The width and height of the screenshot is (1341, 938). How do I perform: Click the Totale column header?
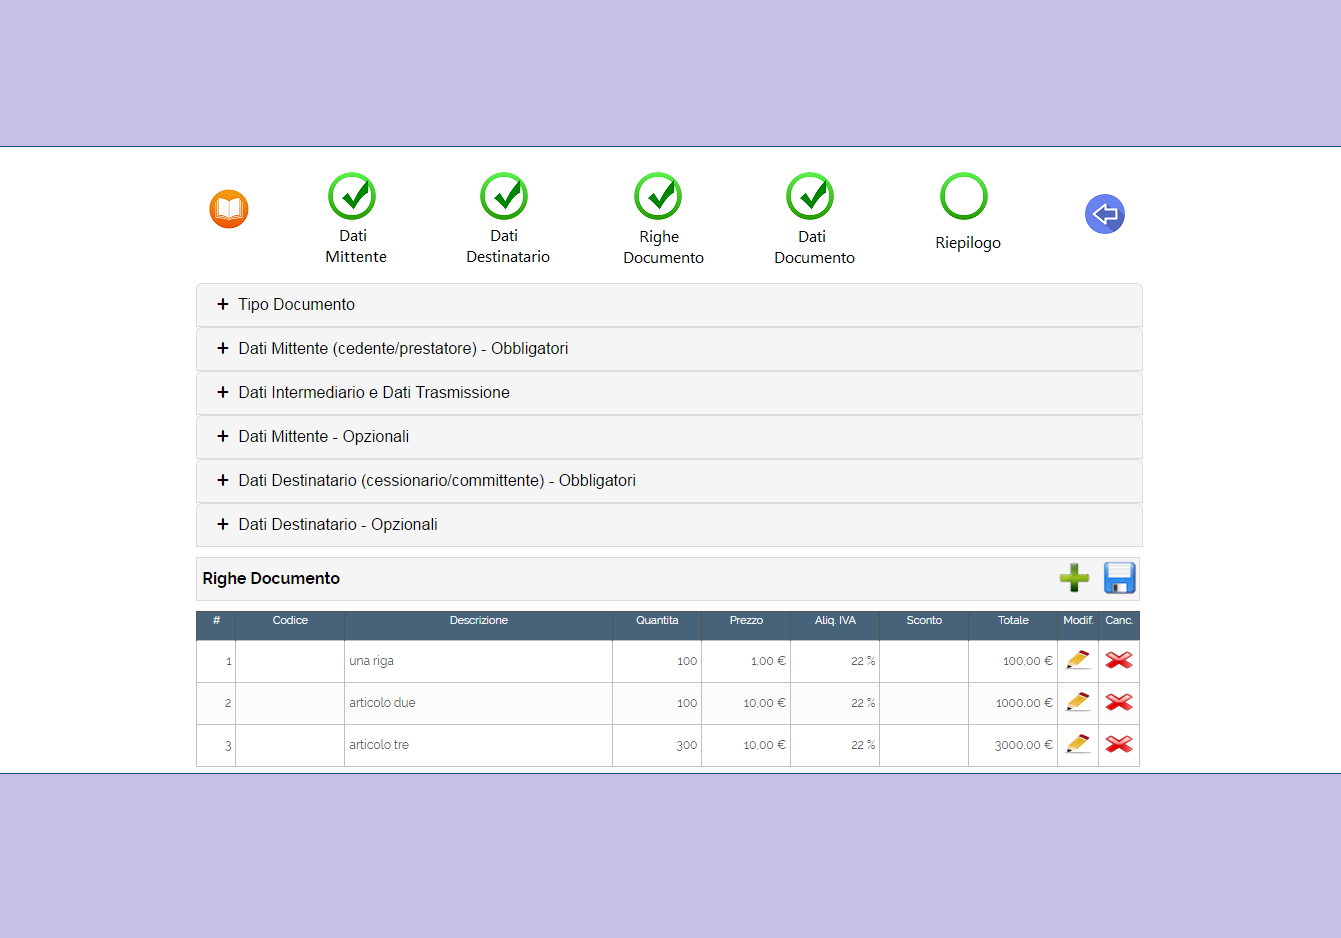coord(1013,625)
